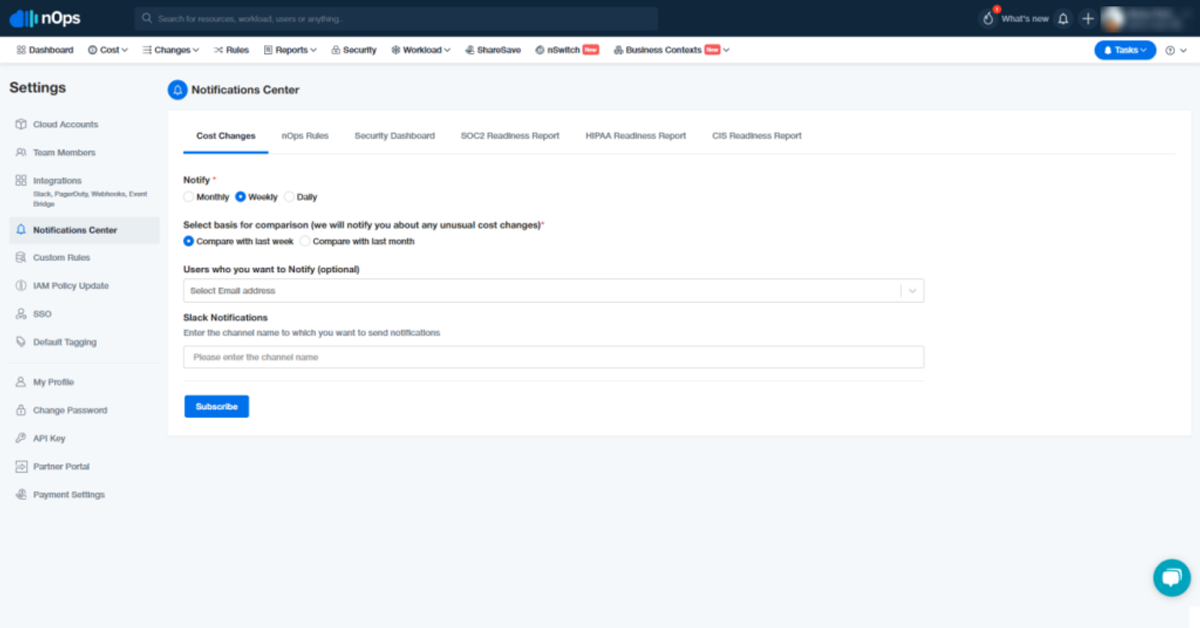The image size is (1200, 628).
Task: Click the Default Tagging tag icon
Action: click(x=21, y=341)
